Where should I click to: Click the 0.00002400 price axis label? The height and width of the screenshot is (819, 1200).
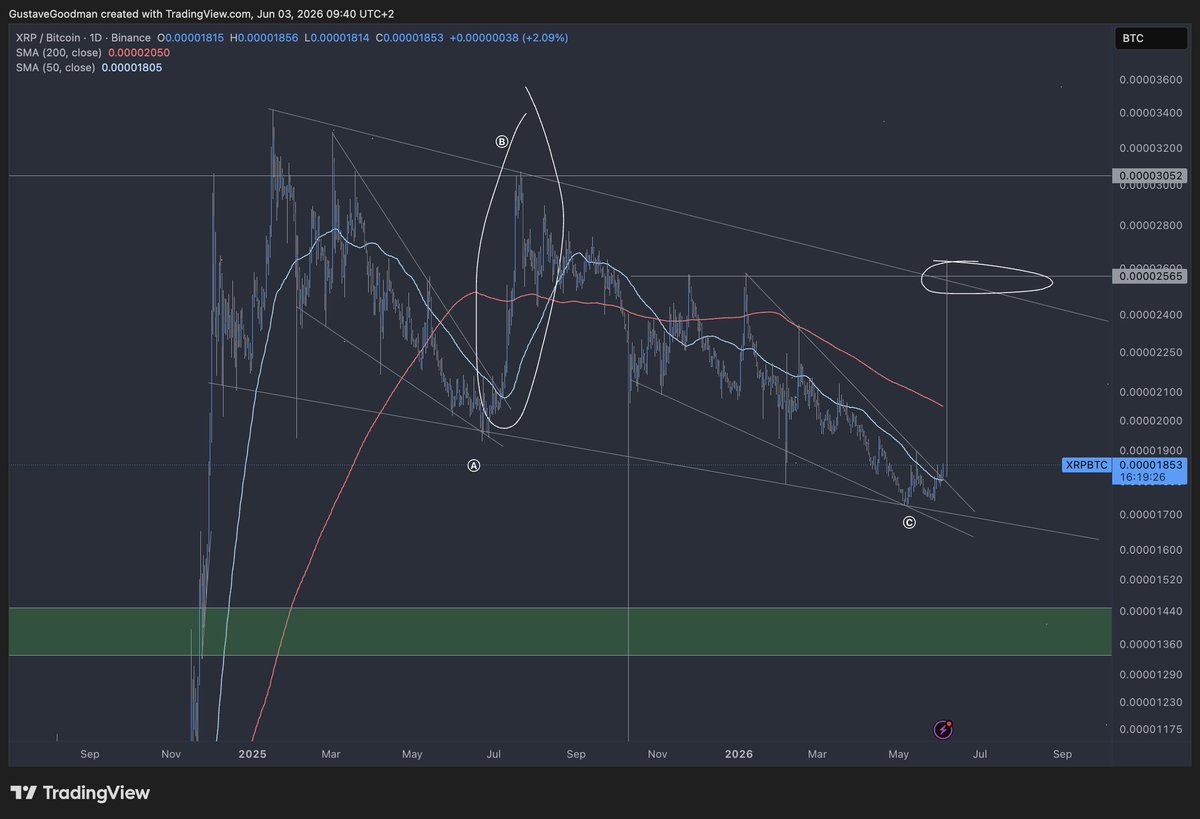pyautogui.click(x=1151, y=315)
